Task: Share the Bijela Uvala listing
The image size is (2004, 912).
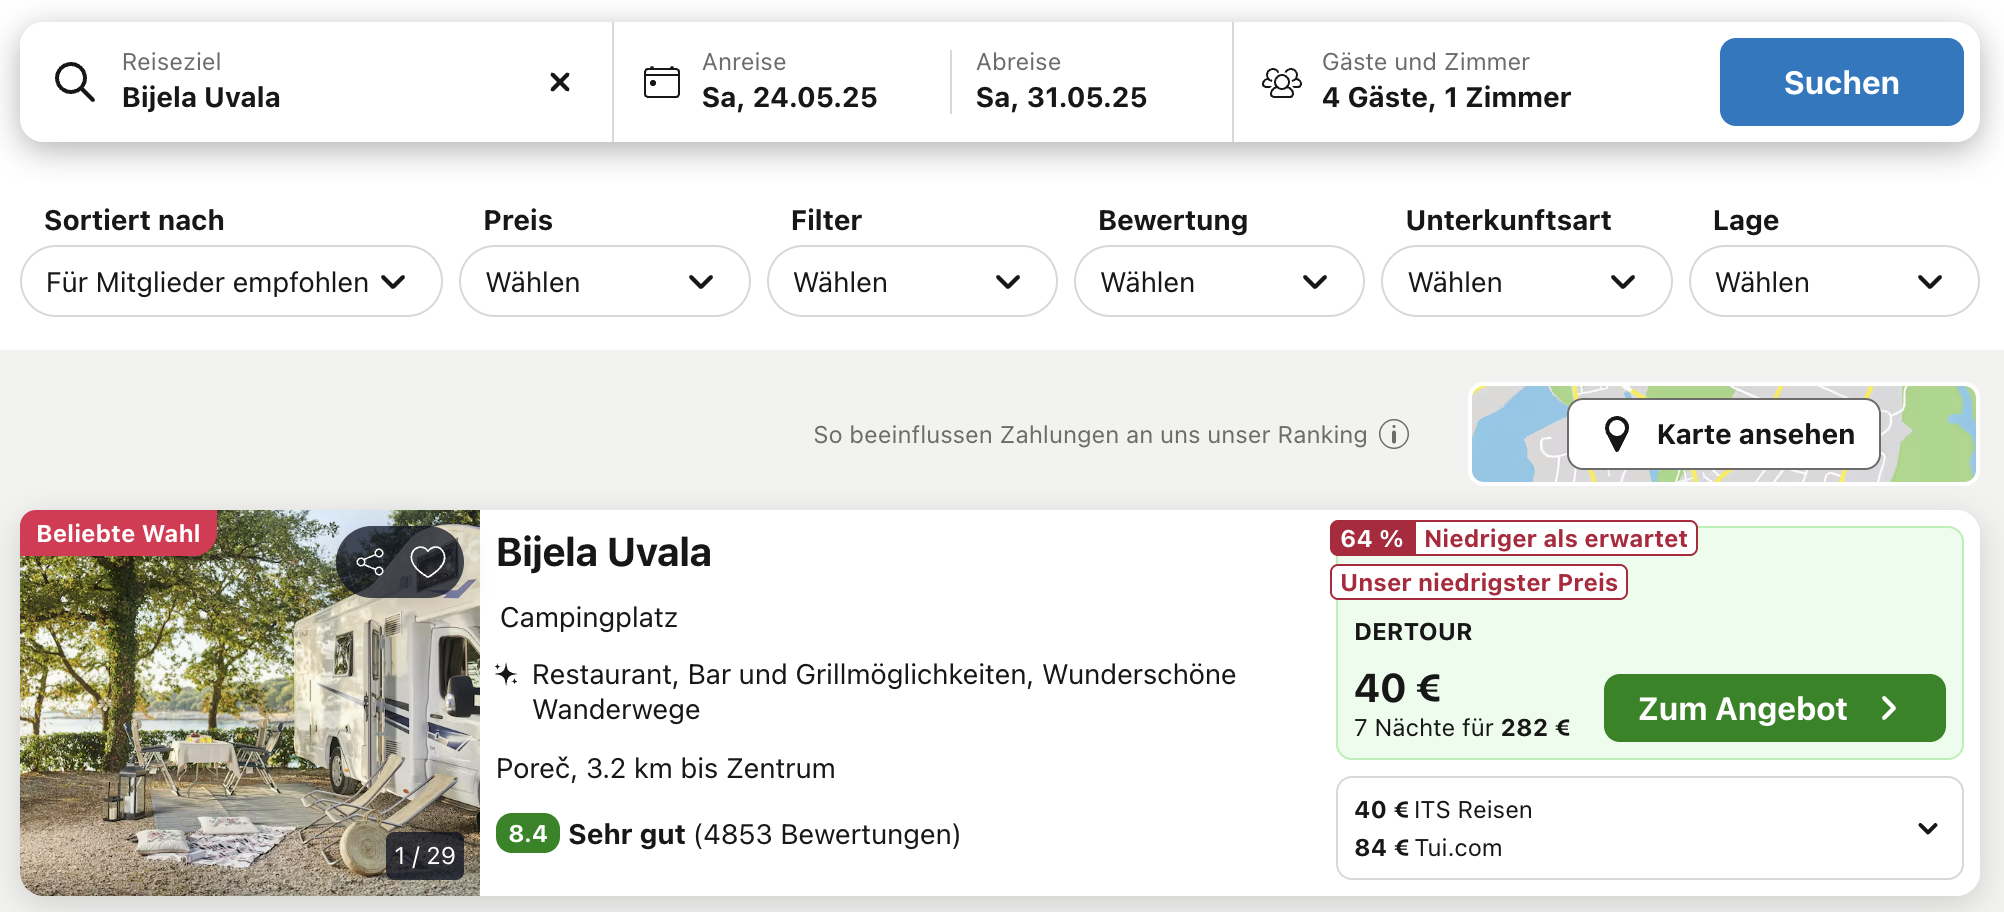Action: 371,562
